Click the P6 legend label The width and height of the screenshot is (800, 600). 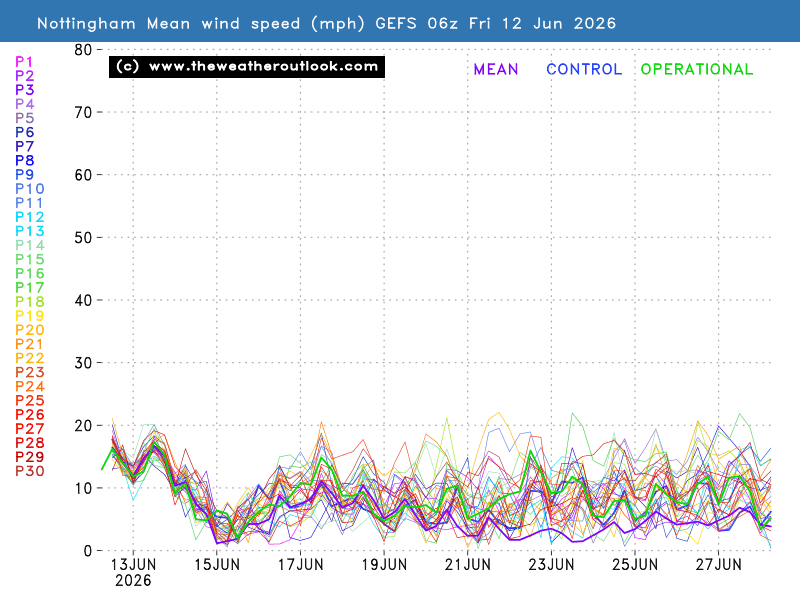pos(24,132)
